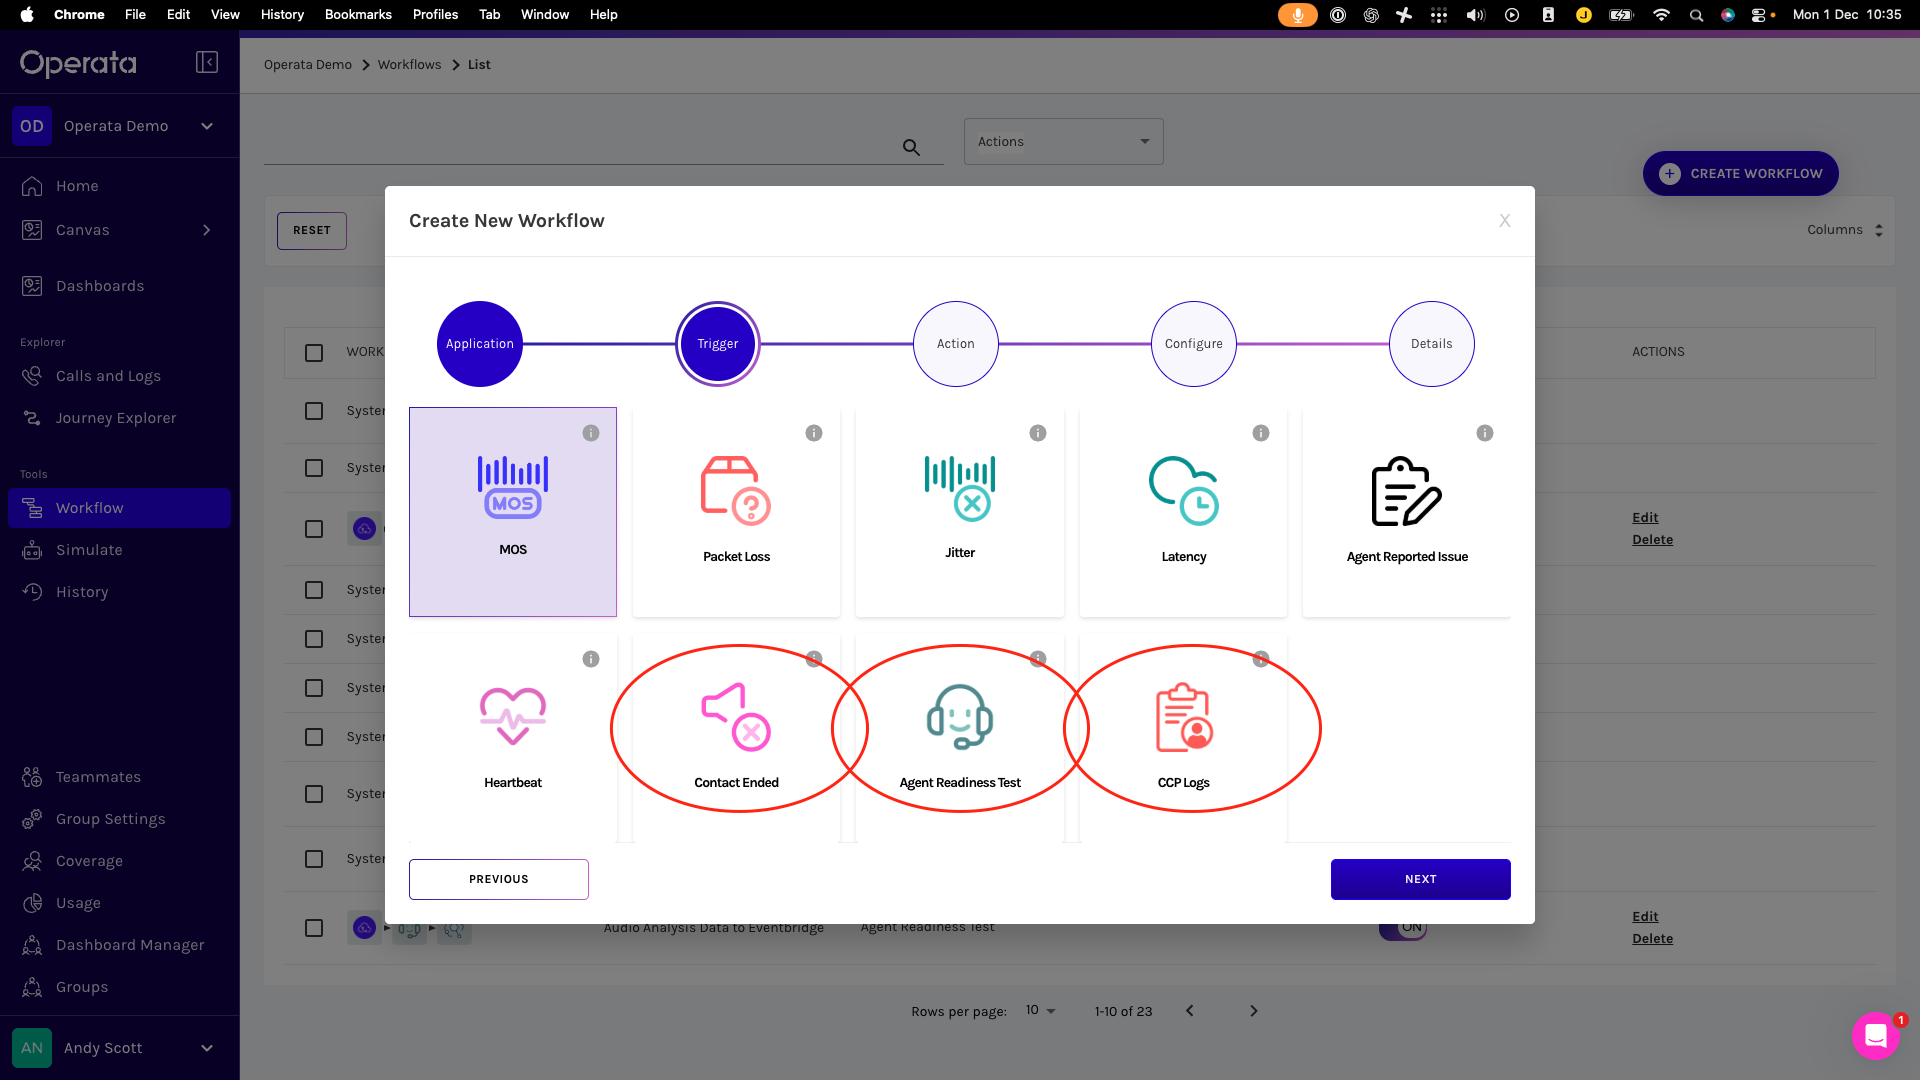Jump to the Action step circle
Viewport: 1920px width, 1080px height.
[x=956, y=344]
